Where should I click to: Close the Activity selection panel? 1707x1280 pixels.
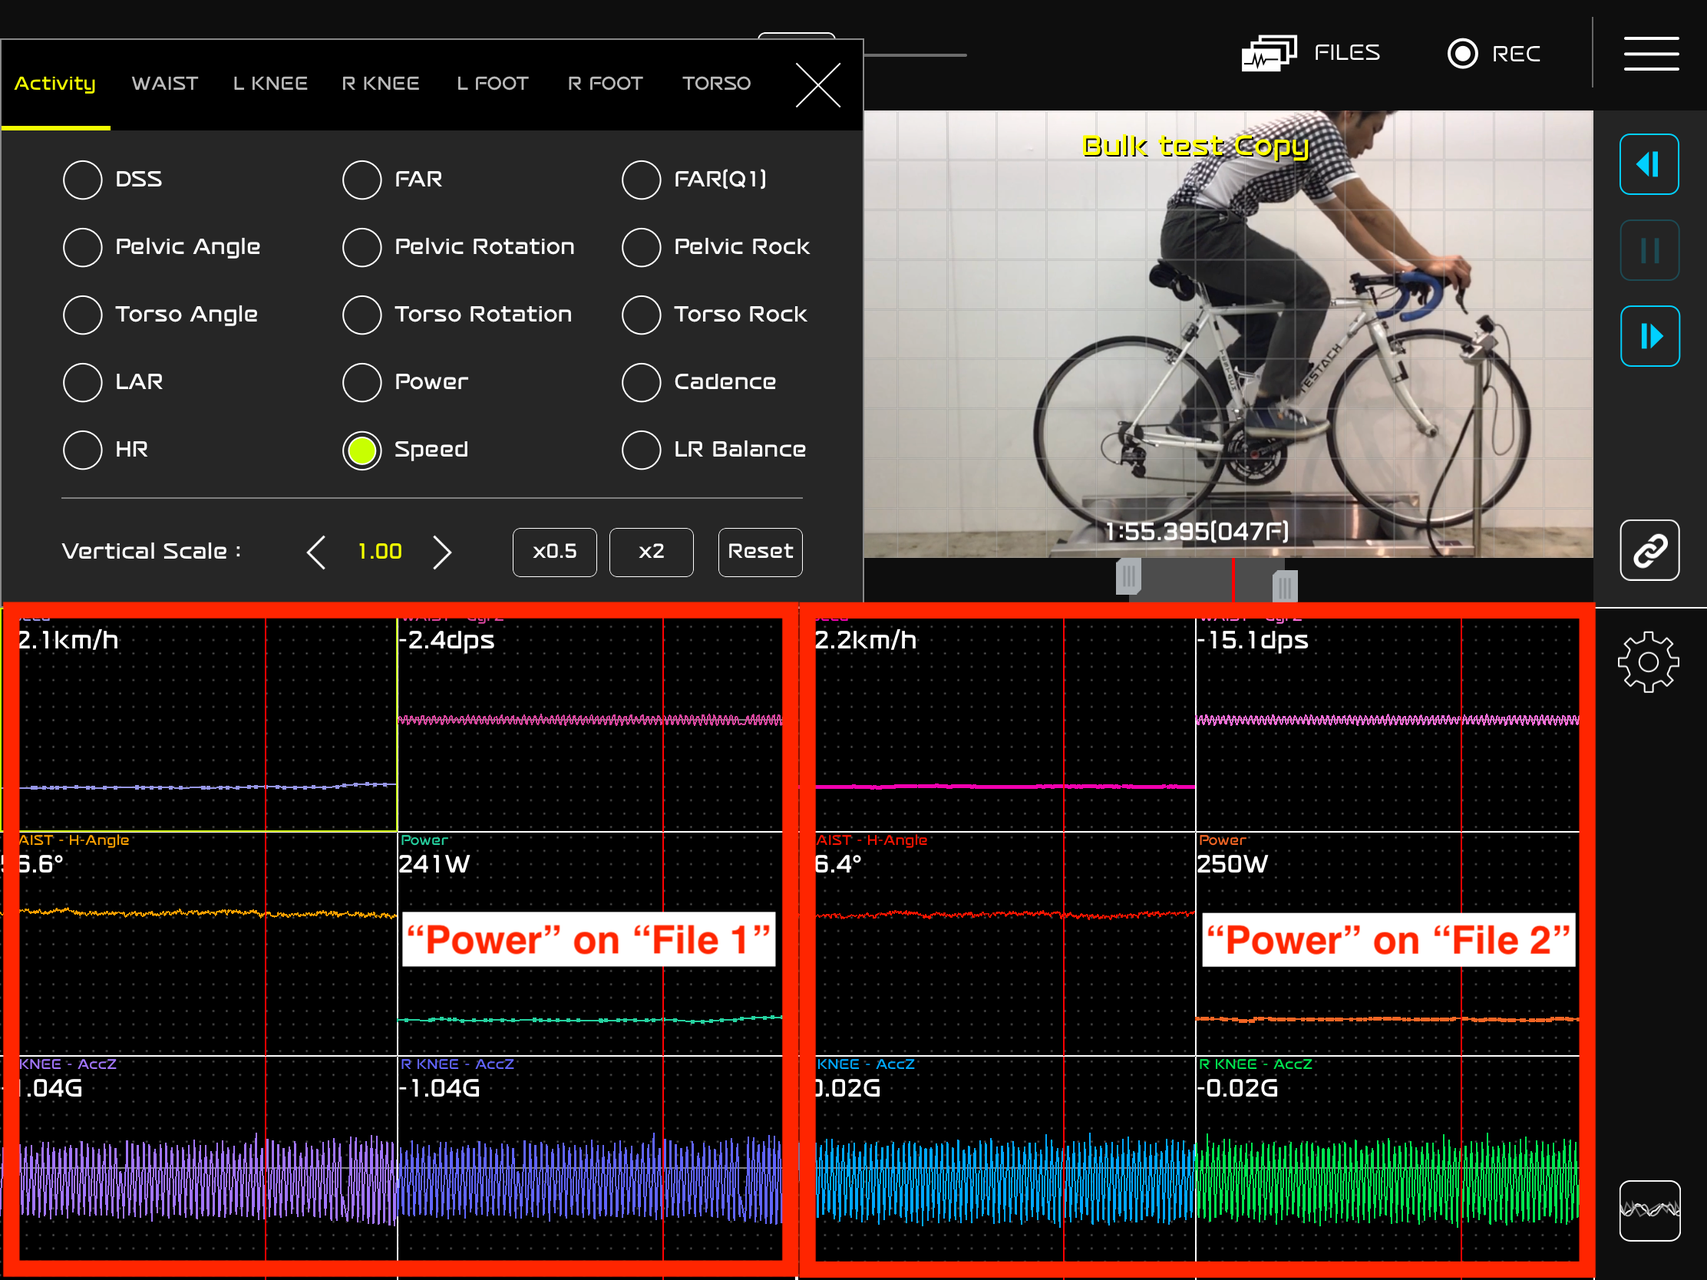pyautogui.click(x=818, y=85)
